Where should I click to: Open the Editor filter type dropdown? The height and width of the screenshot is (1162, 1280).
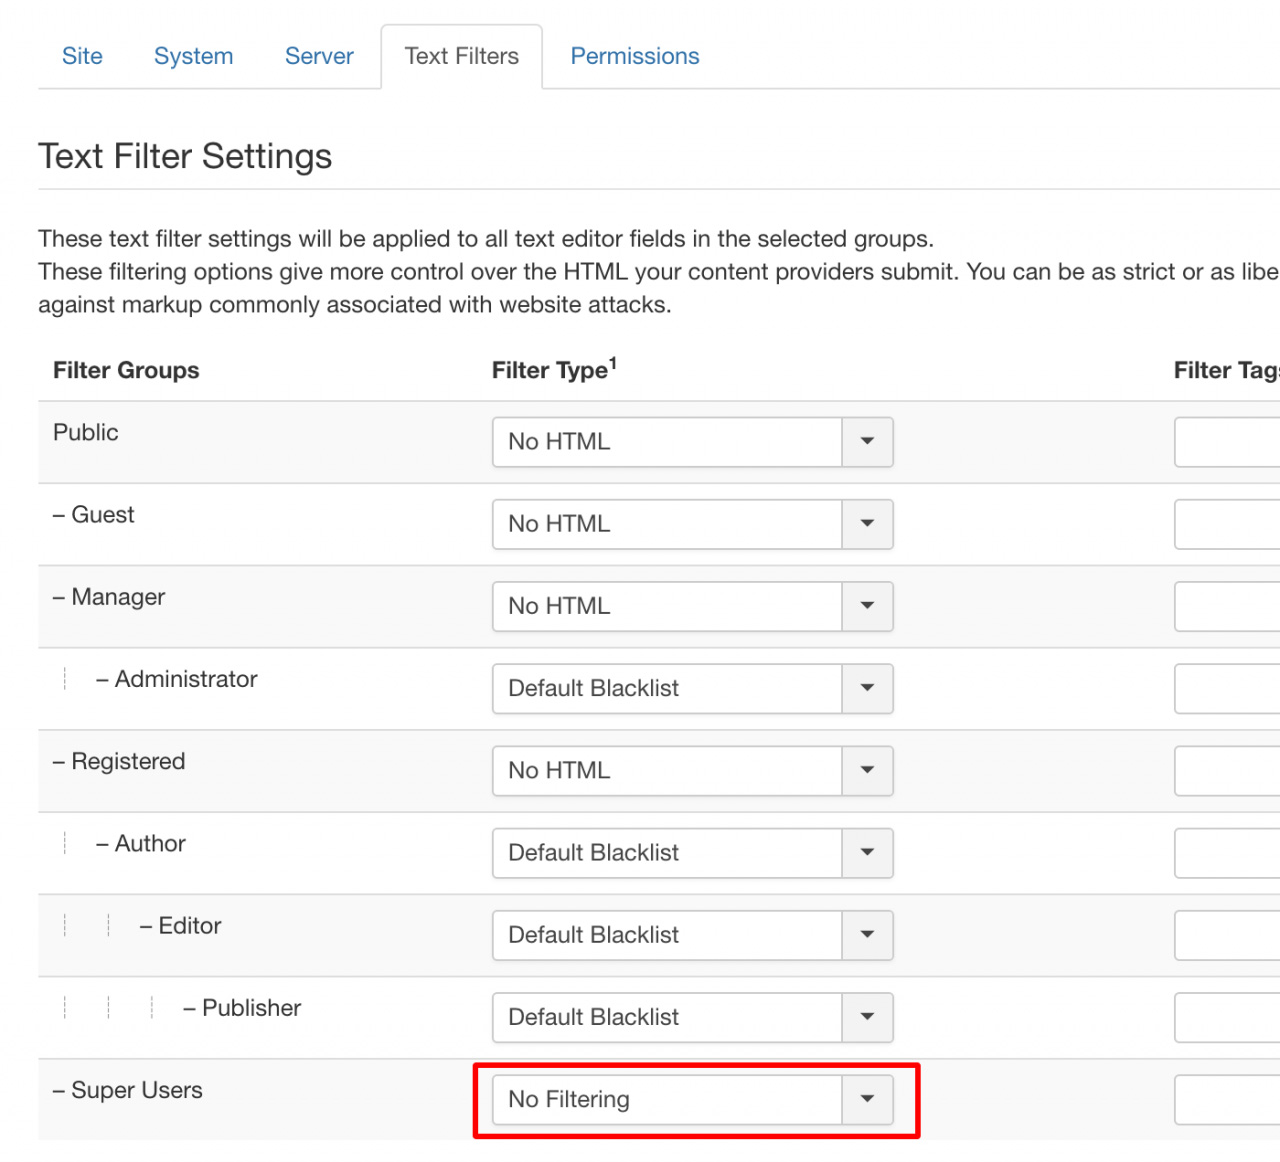click(692, 934)
